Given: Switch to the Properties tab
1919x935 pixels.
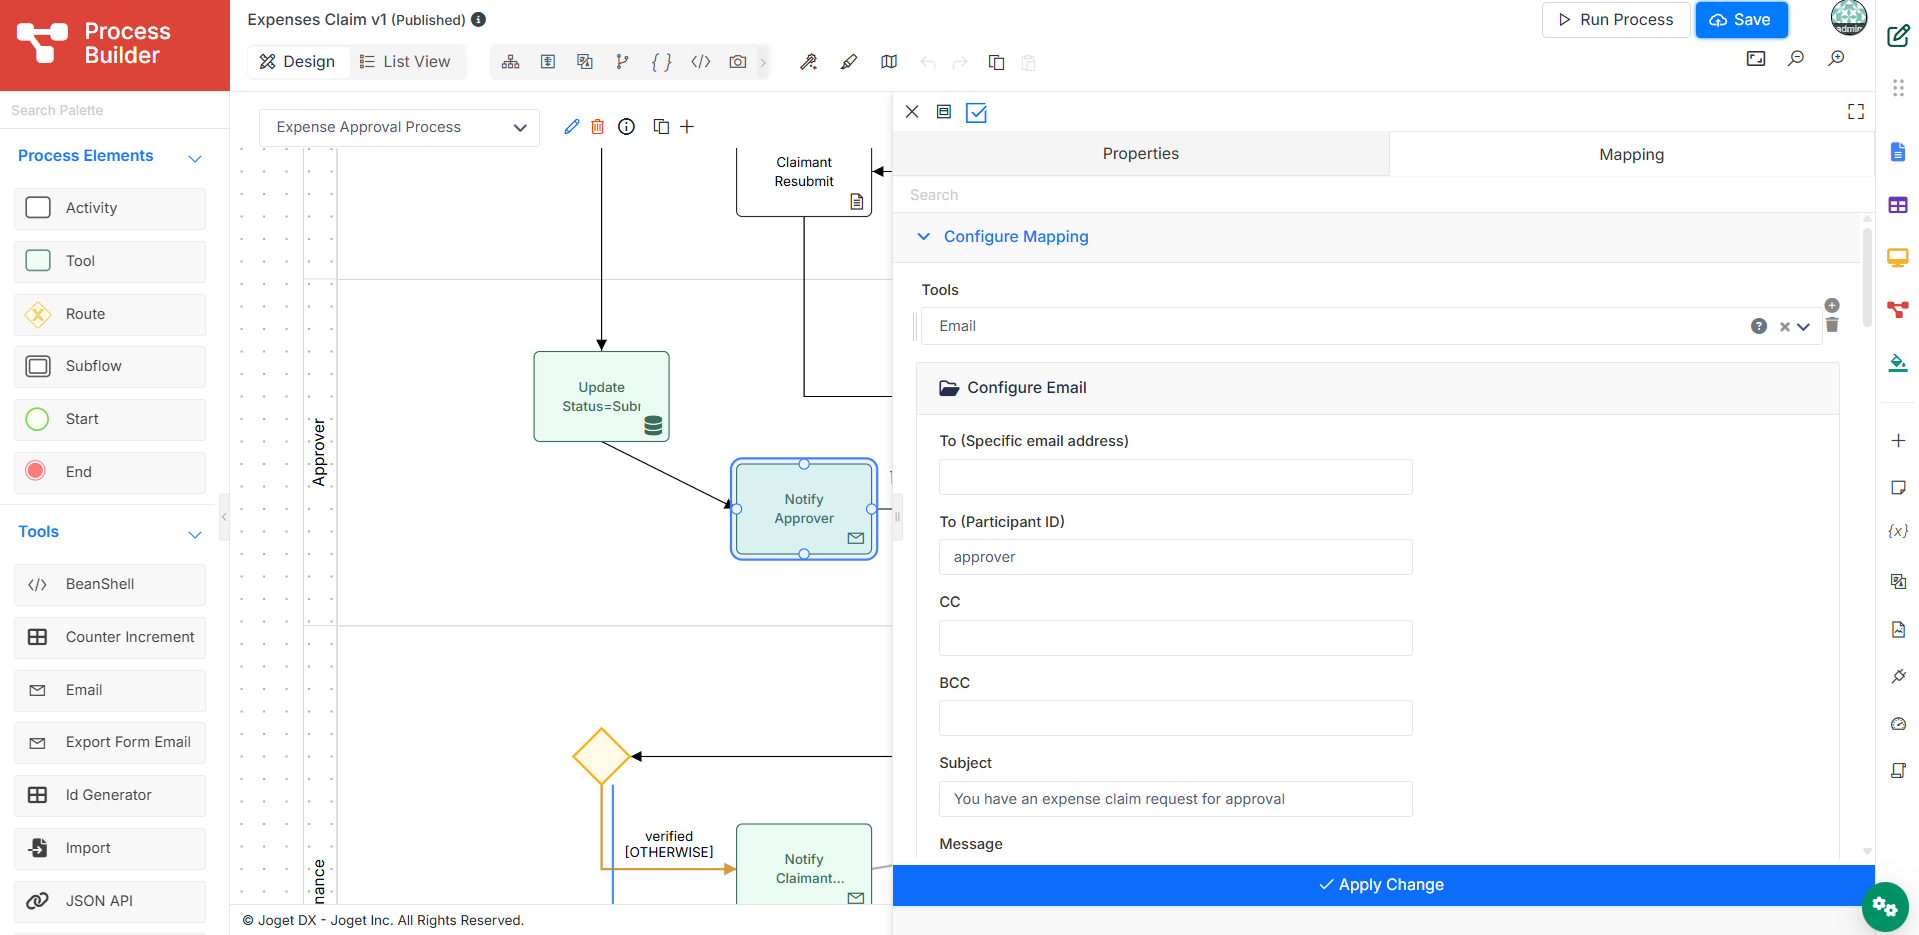Looking at the screenshot, I should [1141, 154].
